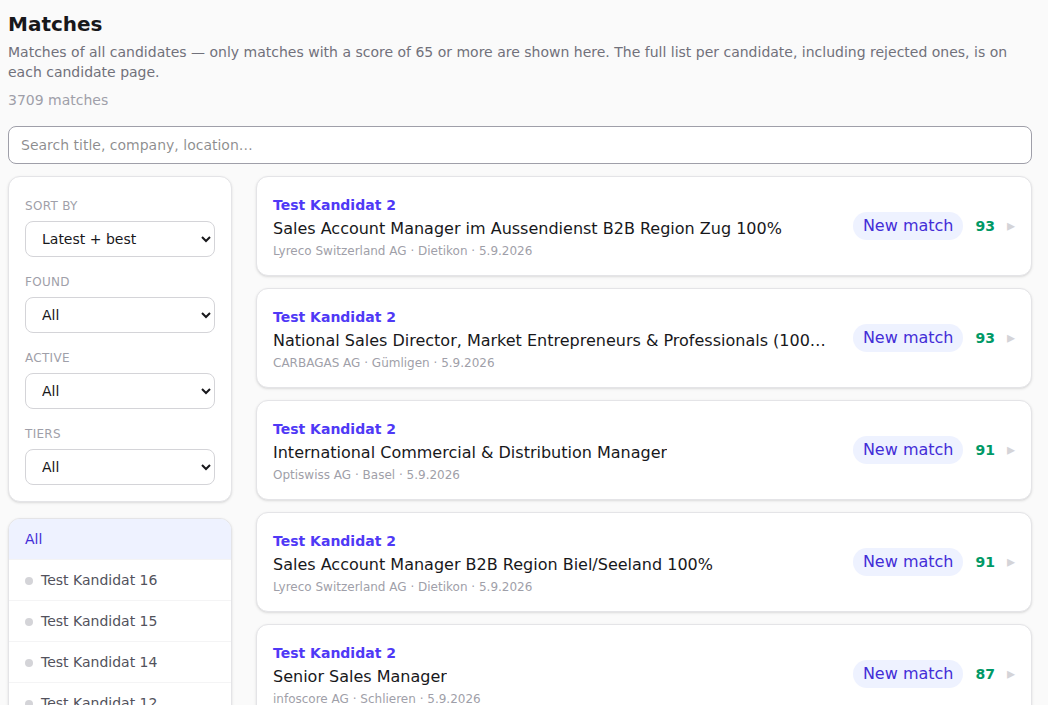The image size is (1048, 705).
Task: Open the Active filter dropdown
Action: click(120, 391)
